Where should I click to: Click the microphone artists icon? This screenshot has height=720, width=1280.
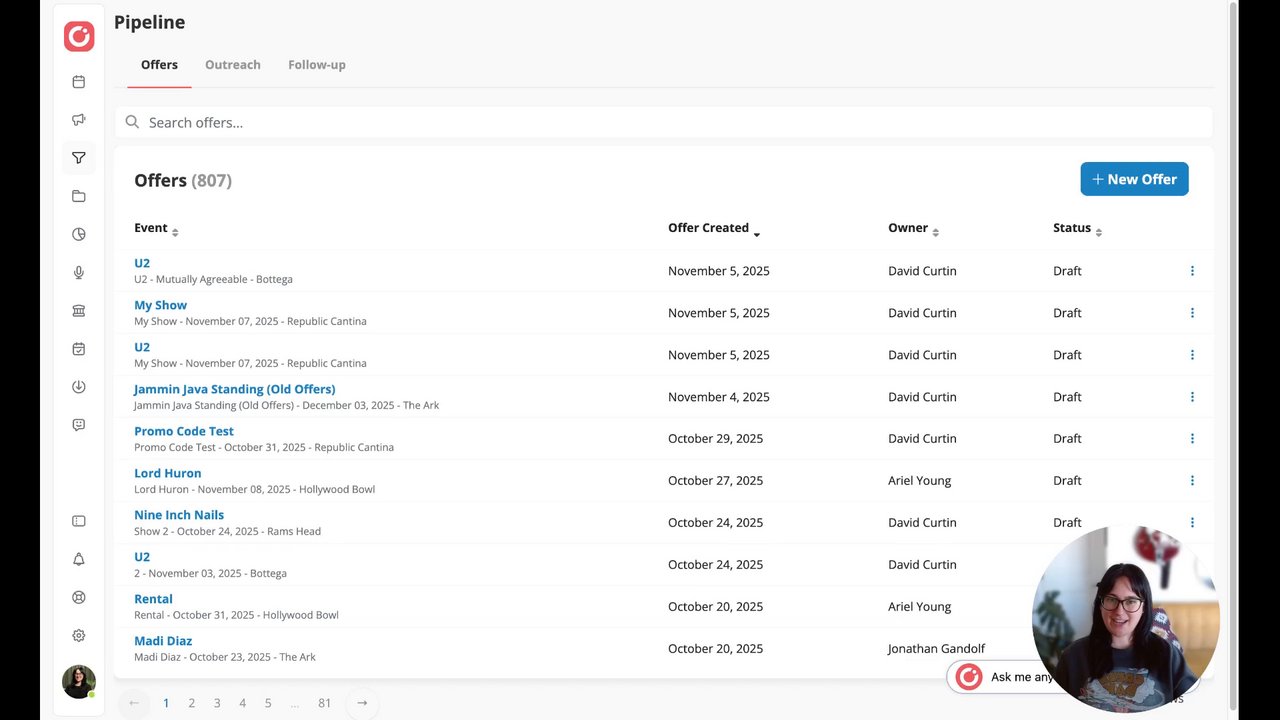tap(79, 272)
